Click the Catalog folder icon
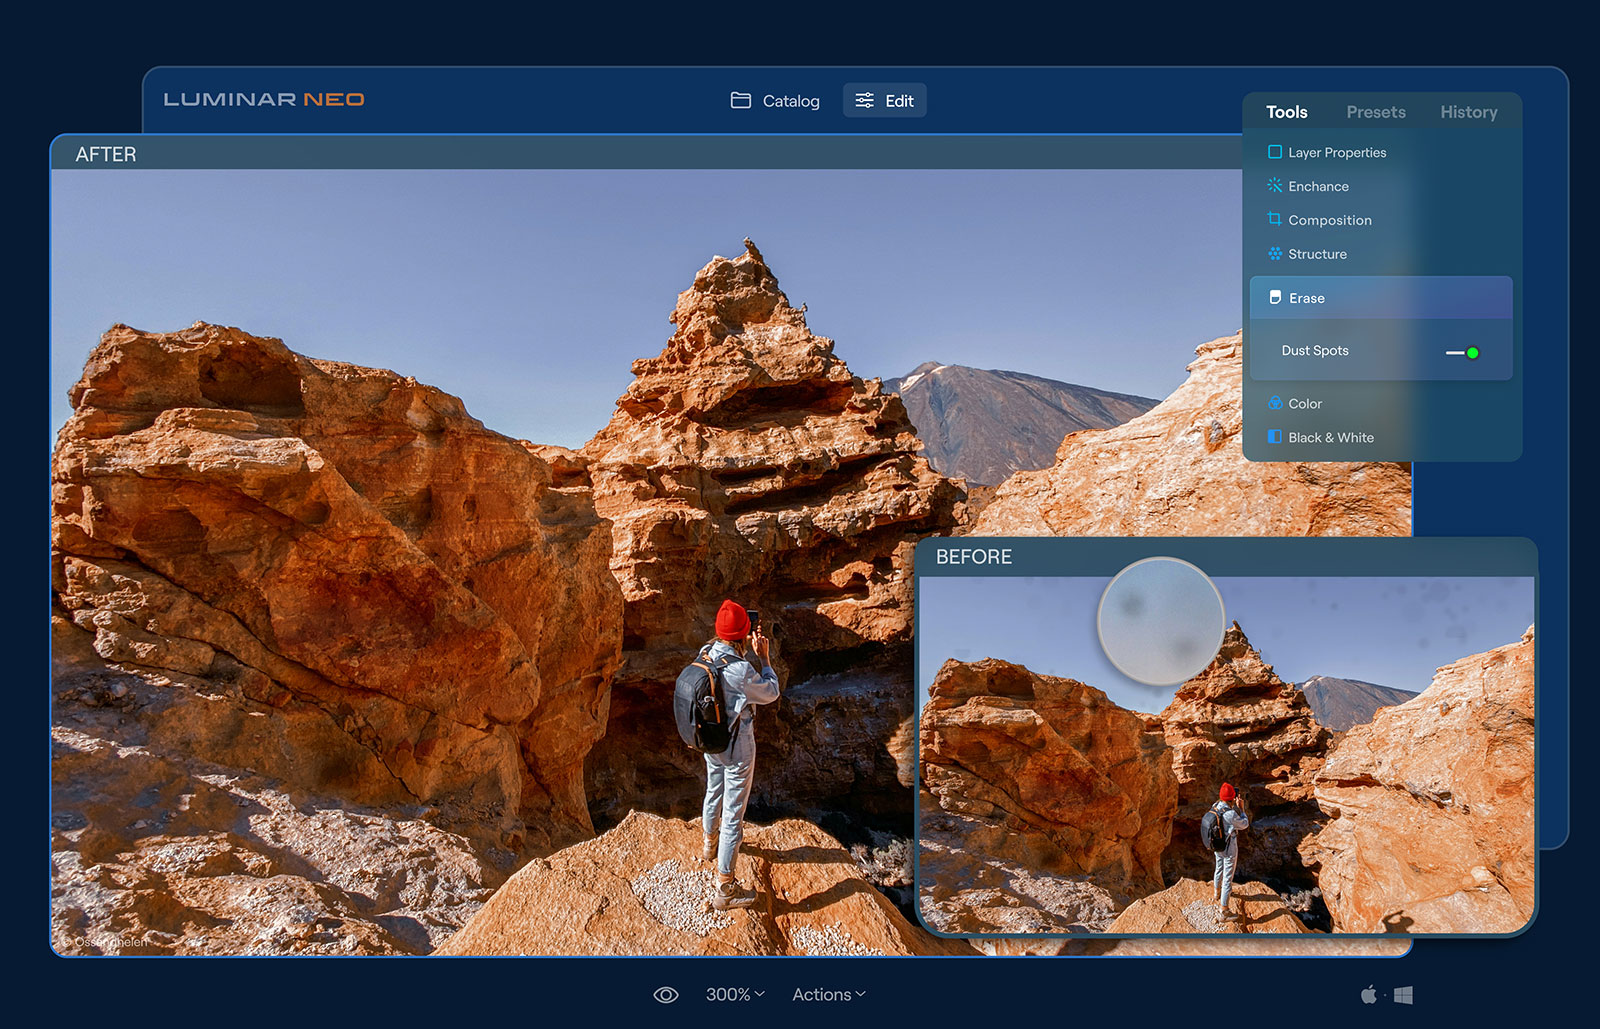 [x=740, y=100]
